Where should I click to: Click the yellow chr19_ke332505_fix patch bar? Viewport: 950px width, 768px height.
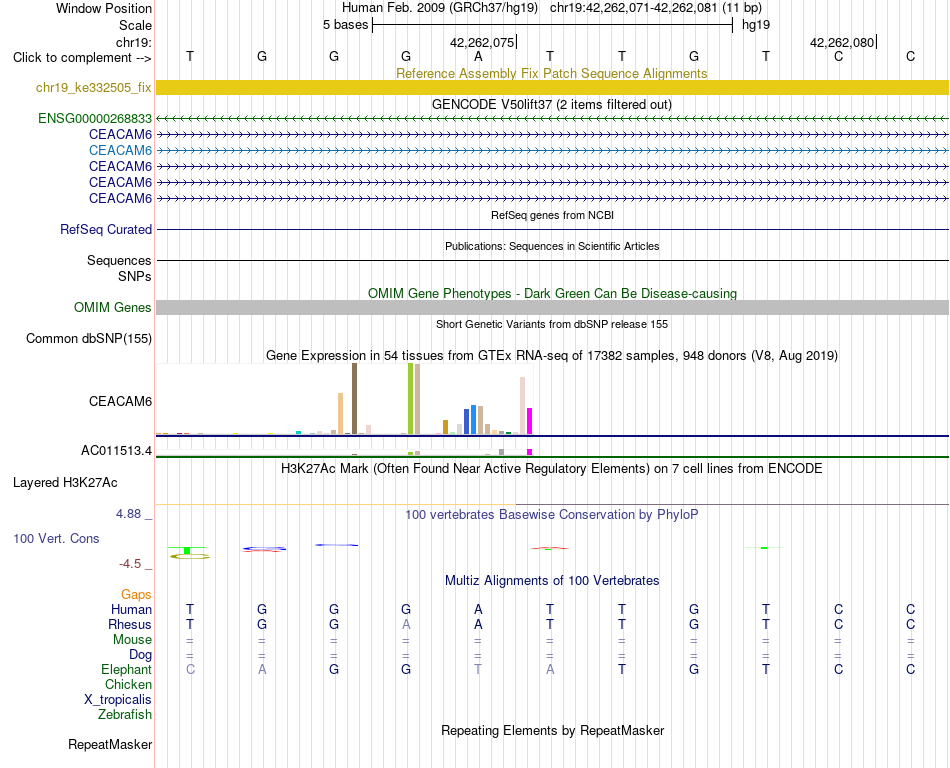click(552, 87)
